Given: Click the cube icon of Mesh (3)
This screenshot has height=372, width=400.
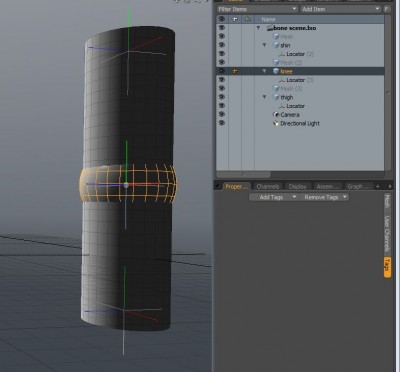Looking at the screenshot, I should (276, 88).
